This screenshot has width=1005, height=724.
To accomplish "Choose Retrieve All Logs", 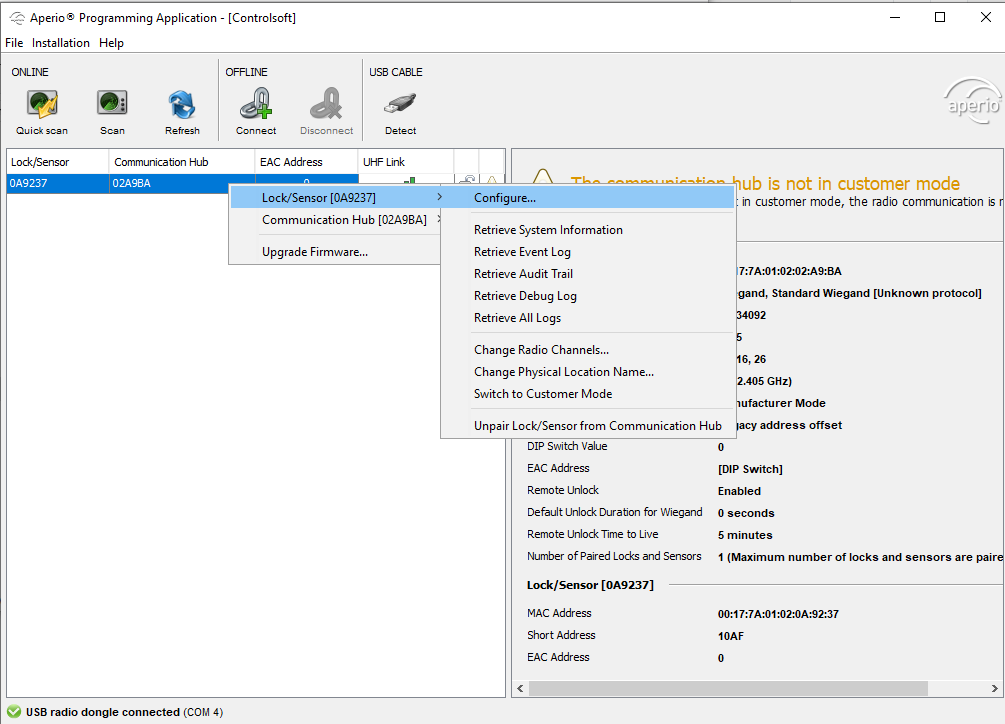I will pos(588,318).
